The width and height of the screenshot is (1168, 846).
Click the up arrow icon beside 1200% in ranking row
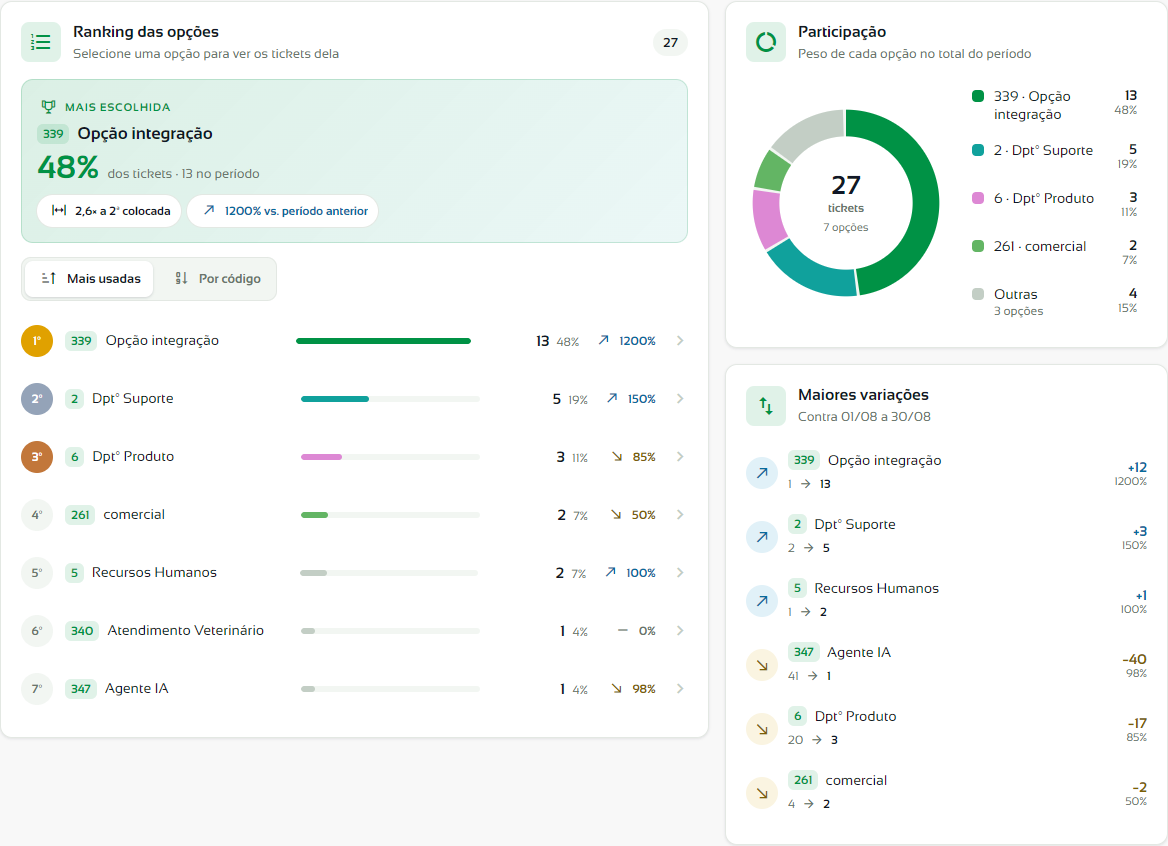click(x=603, y=340)
